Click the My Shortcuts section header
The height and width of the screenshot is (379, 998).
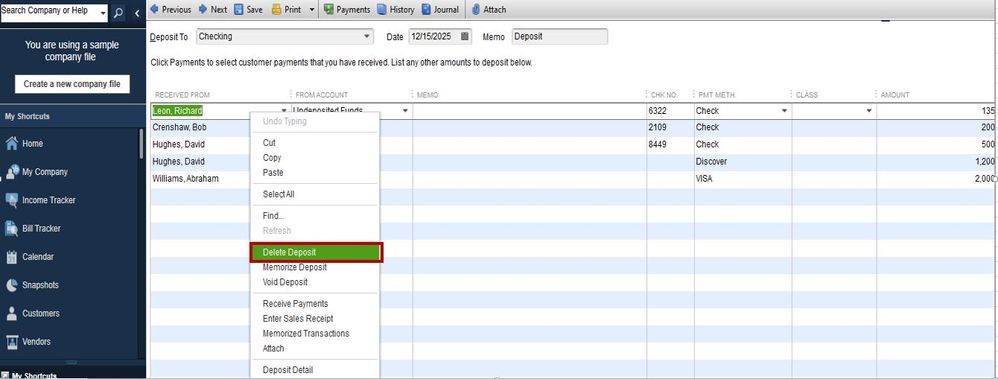tap(27, 117)
